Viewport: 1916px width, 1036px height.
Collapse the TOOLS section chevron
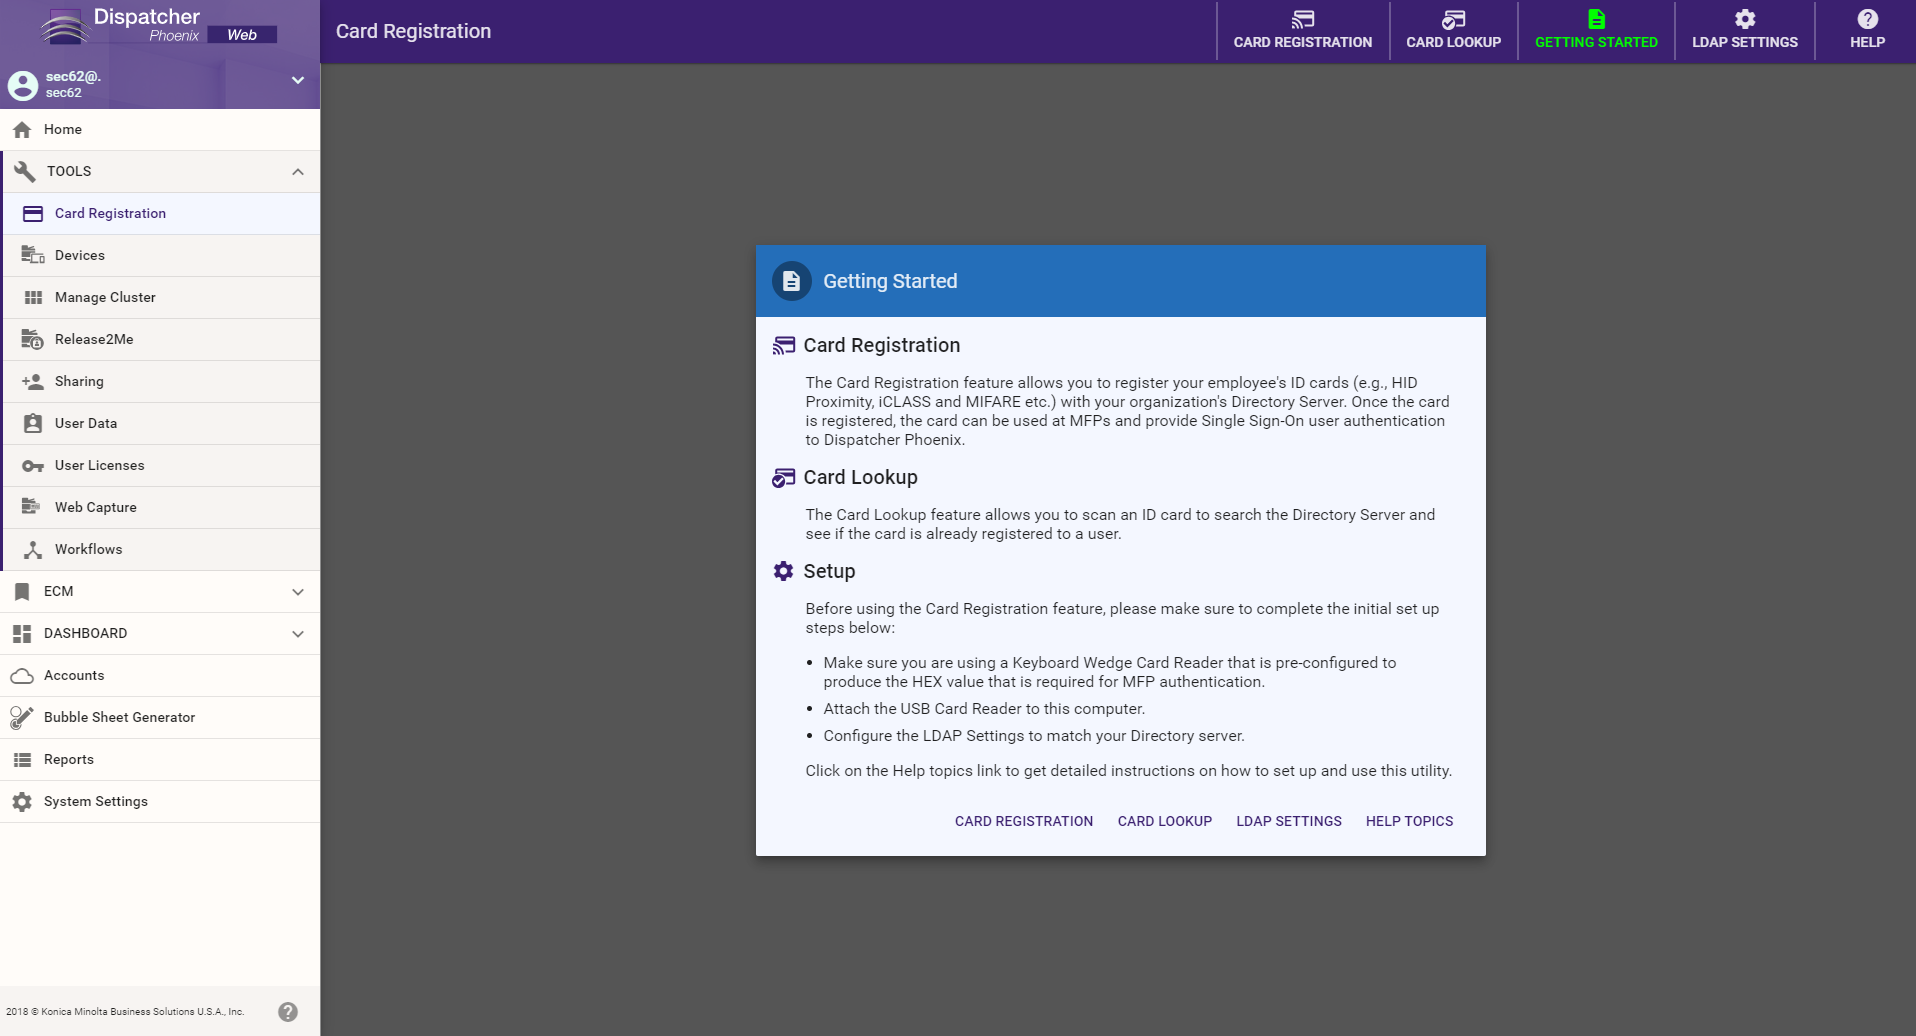[298, 172]
